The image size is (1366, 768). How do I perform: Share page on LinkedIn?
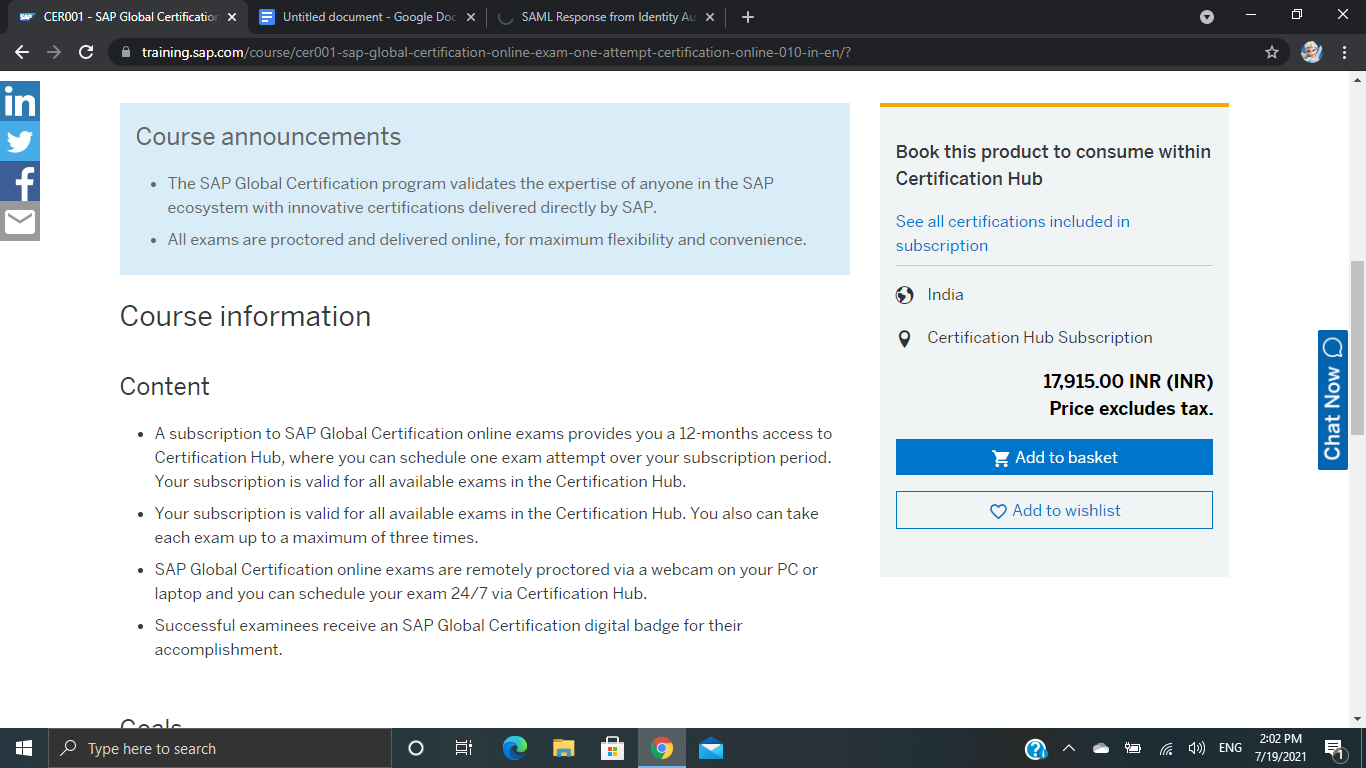pos(20,101)
